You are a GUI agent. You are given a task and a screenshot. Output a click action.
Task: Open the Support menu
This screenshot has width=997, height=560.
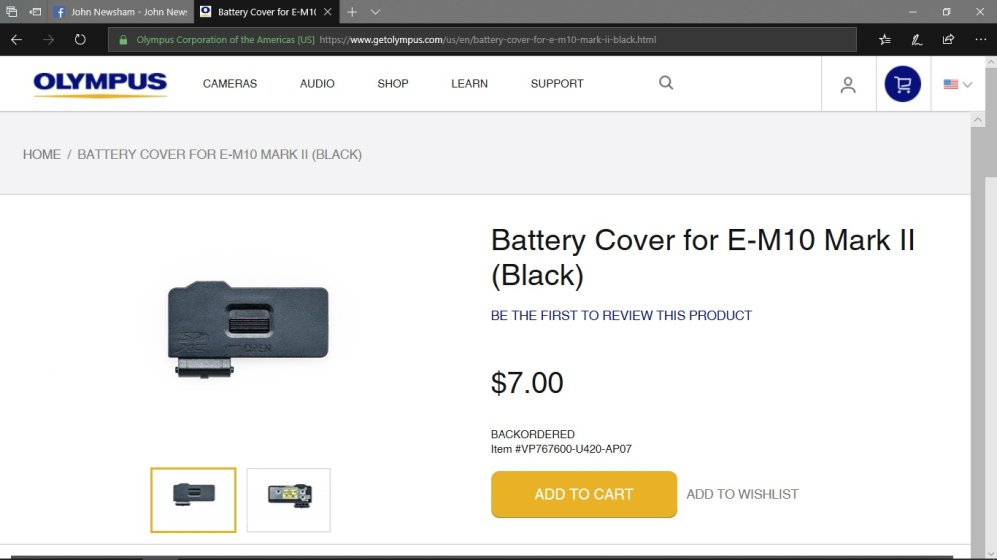pos(557,83)
